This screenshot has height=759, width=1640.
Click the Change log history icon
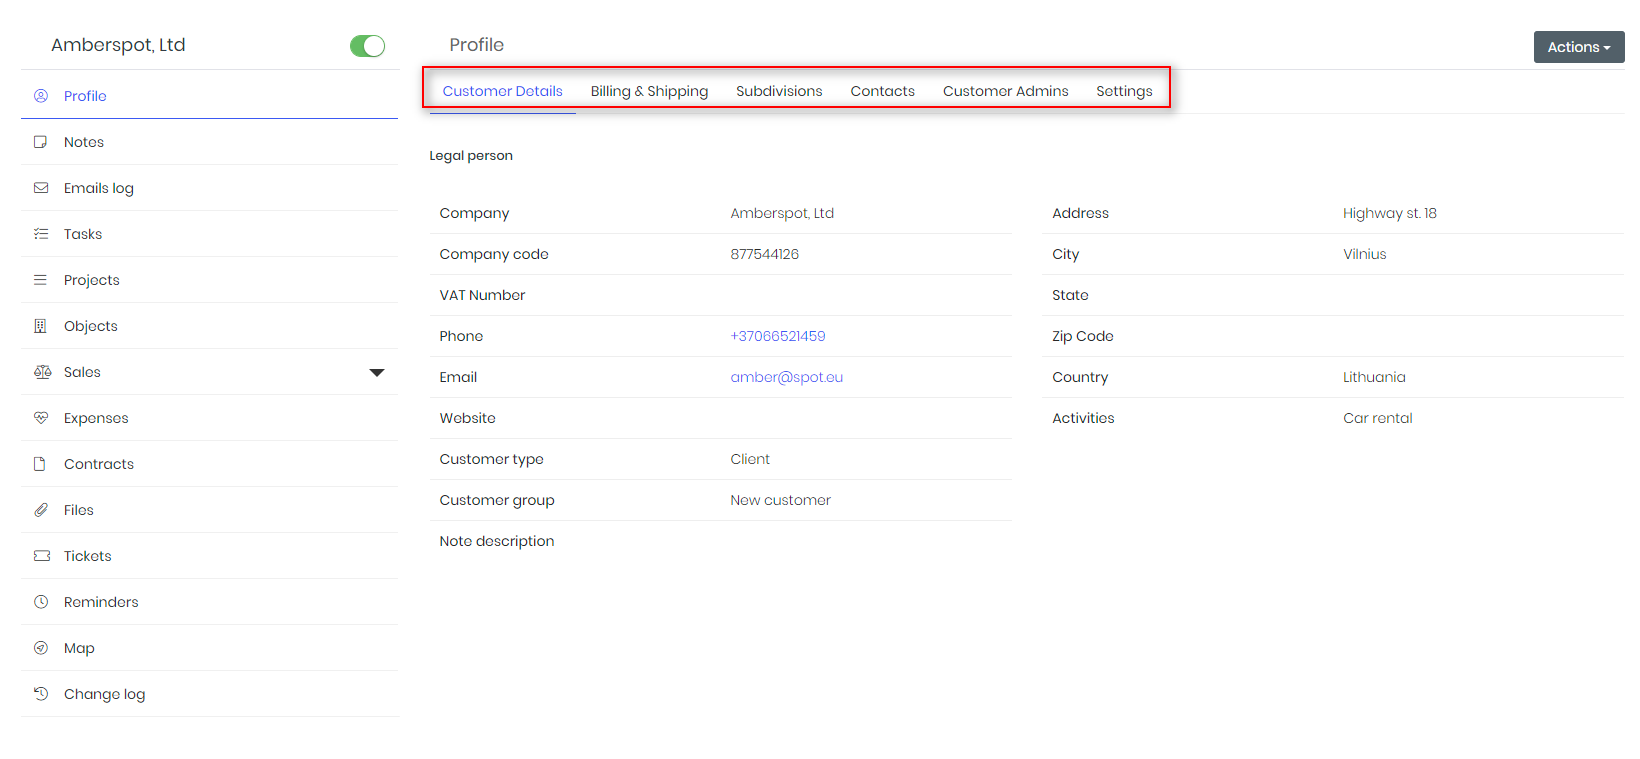[x=41, y=694]
